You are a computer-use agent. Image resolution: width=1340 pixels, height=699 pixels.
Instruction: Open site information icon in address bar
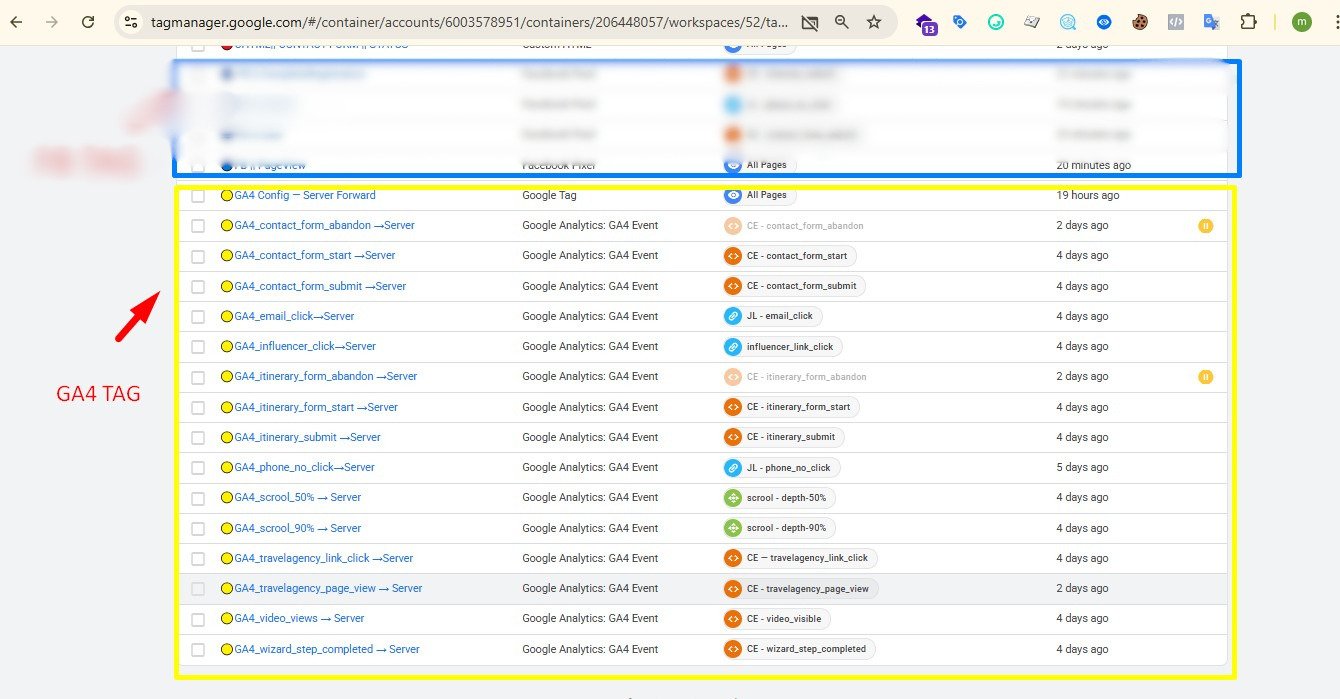(131, 22)
